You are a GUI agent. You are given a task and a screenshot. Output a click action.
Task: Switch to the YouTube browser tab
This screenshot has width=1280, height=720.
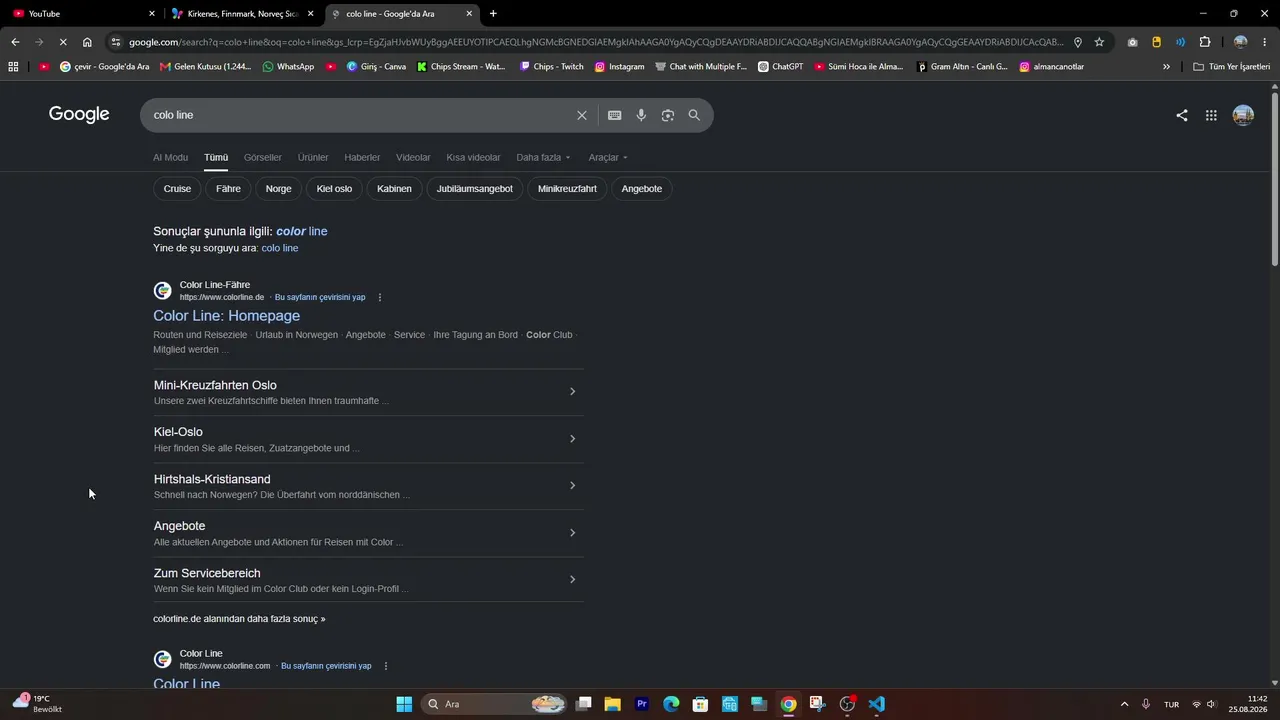[x=83, y=14]
